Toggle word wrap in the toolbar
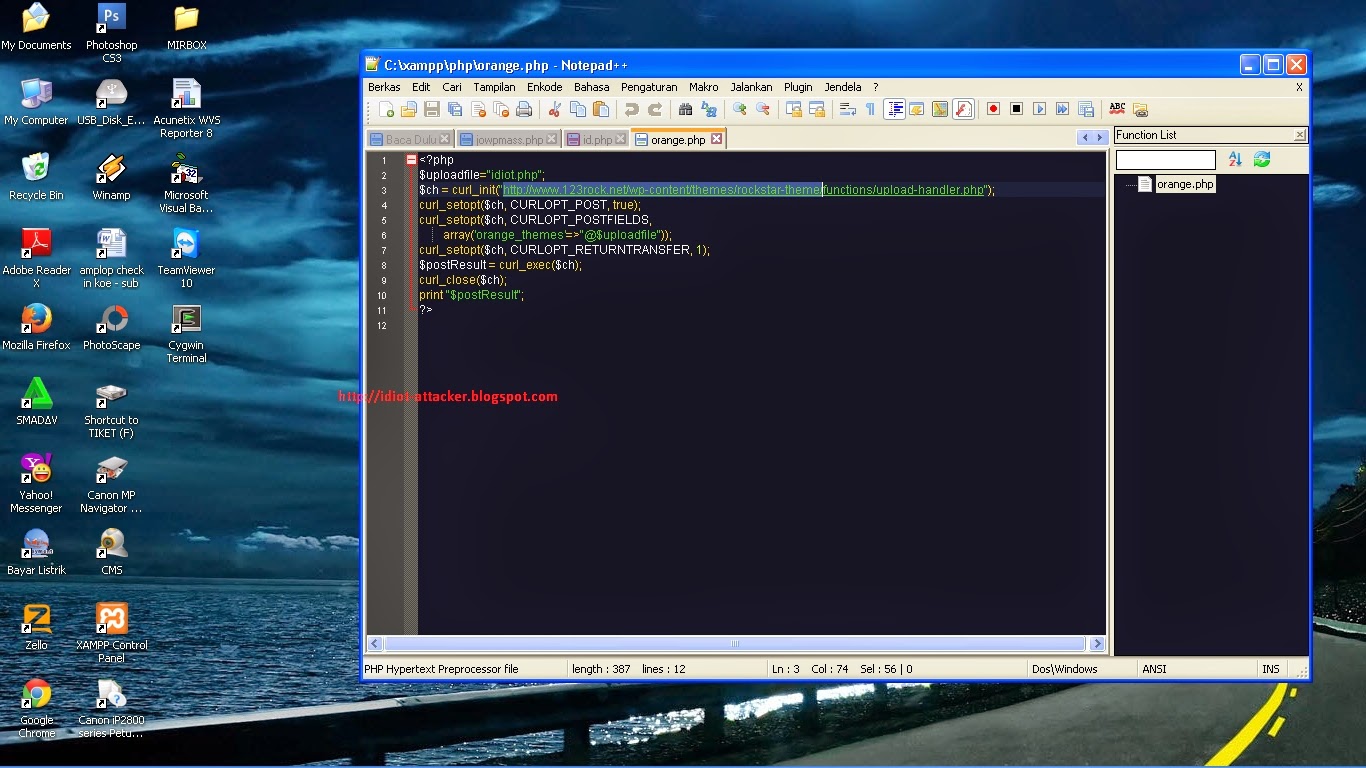Viewport: 1366px width, 768px height. (x=847, y=109)
